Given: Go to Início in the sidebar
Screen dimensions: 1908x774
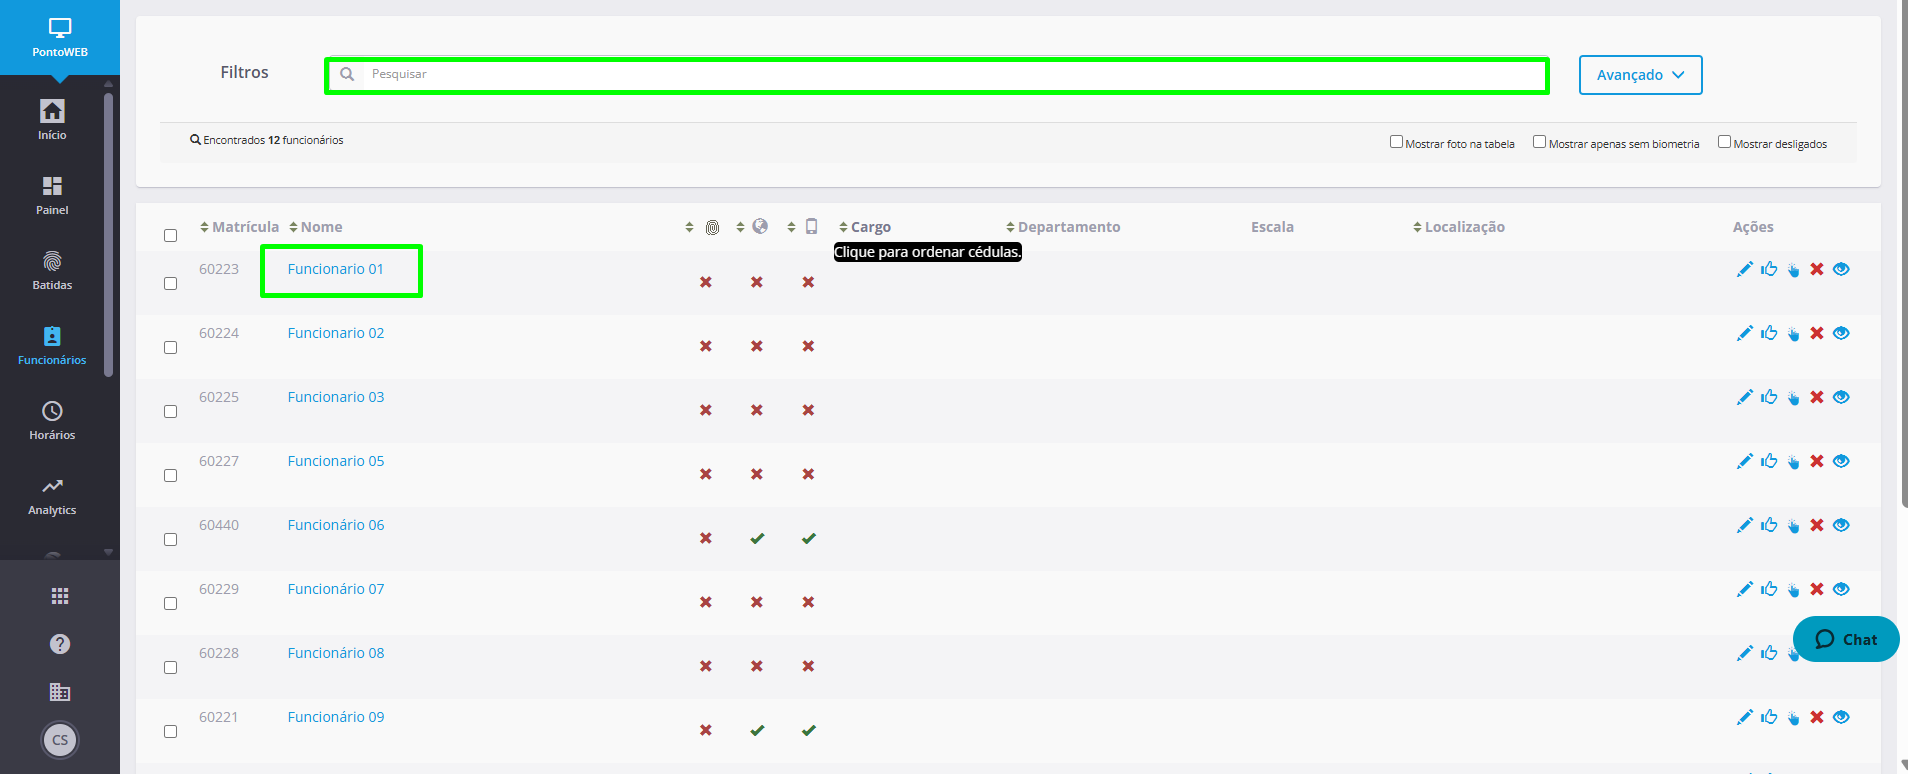Looking at the screenshot, I should 52,119.
